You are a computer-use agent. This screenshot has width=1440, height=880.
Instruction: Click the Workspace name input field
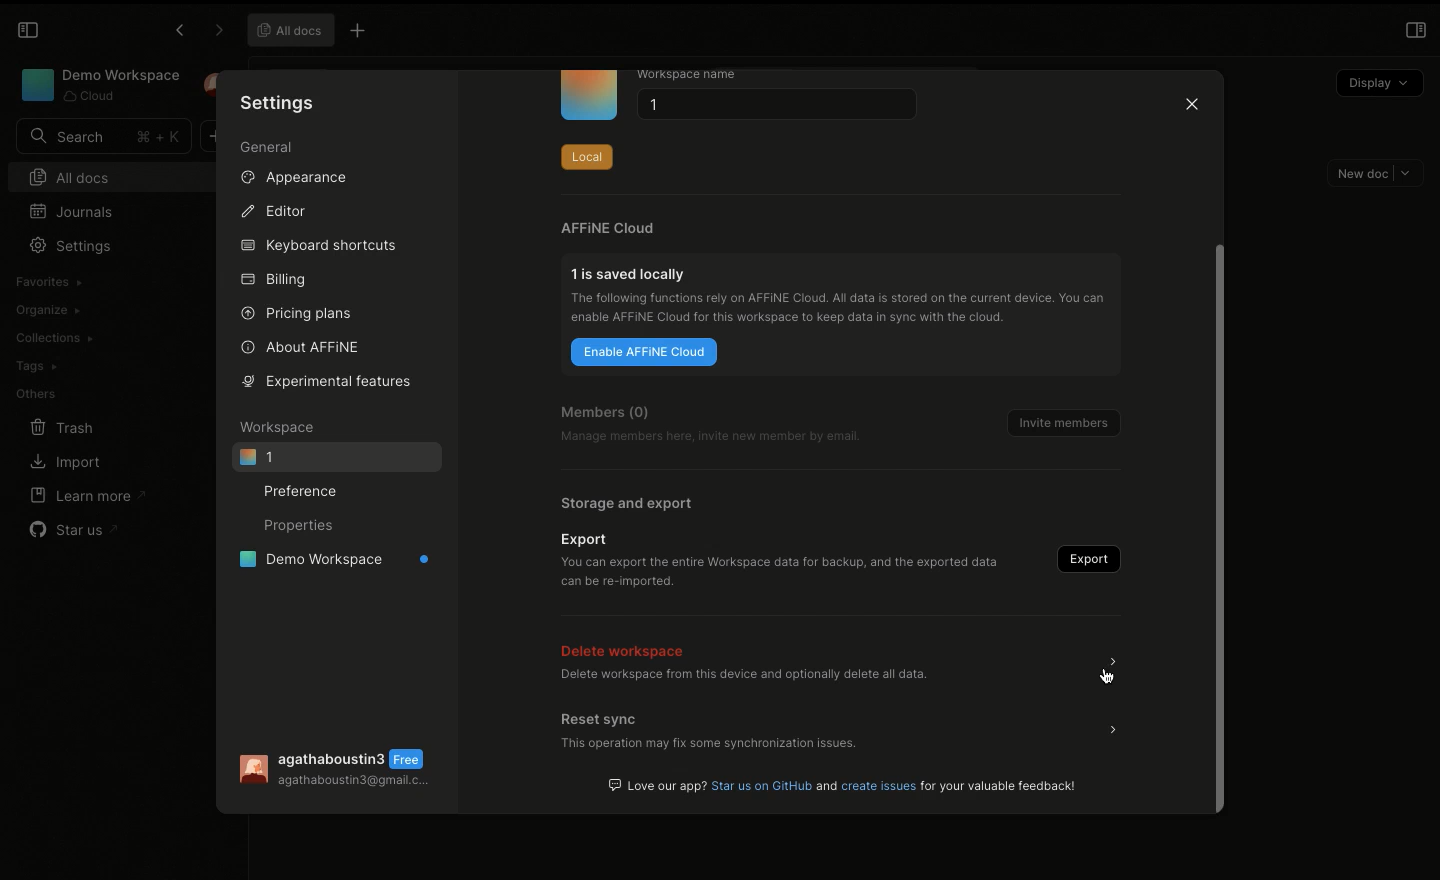777,105
